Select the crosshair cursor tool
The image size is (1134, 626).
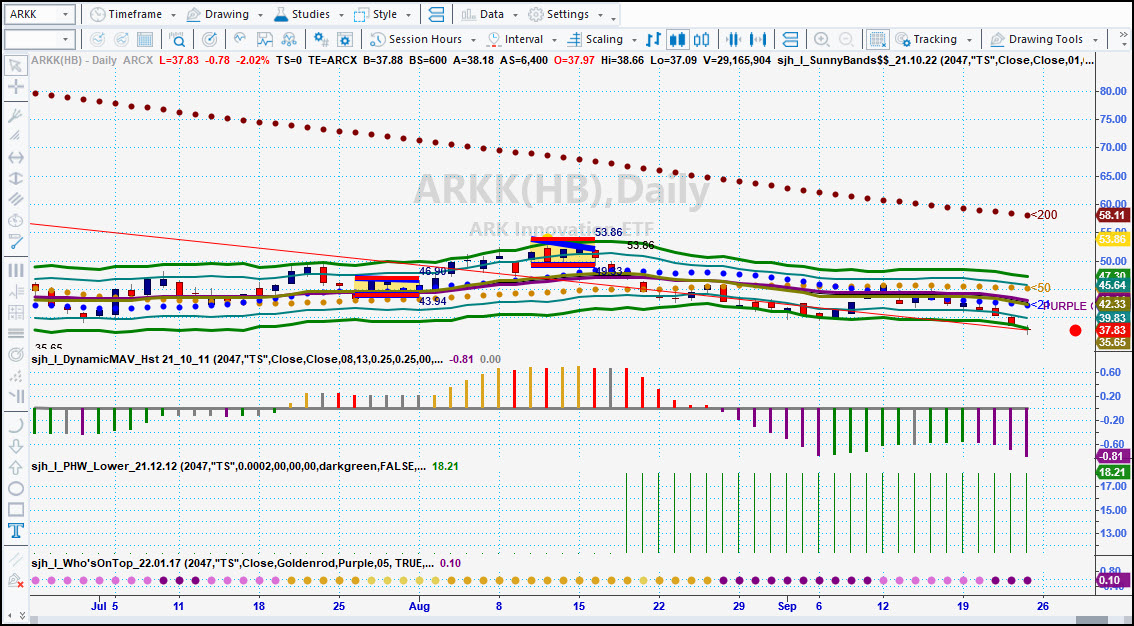point(15,87)
